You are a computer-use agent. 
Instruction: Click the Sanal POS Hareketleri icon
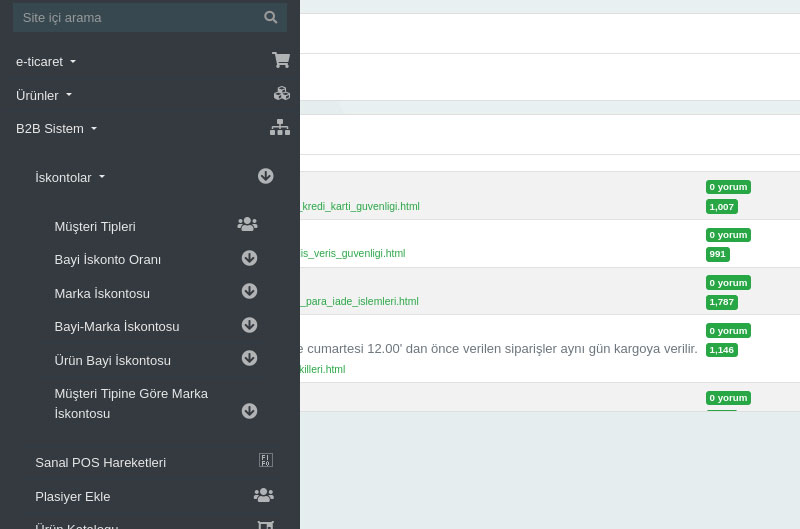pyautogui.click(x=265, y=461)
